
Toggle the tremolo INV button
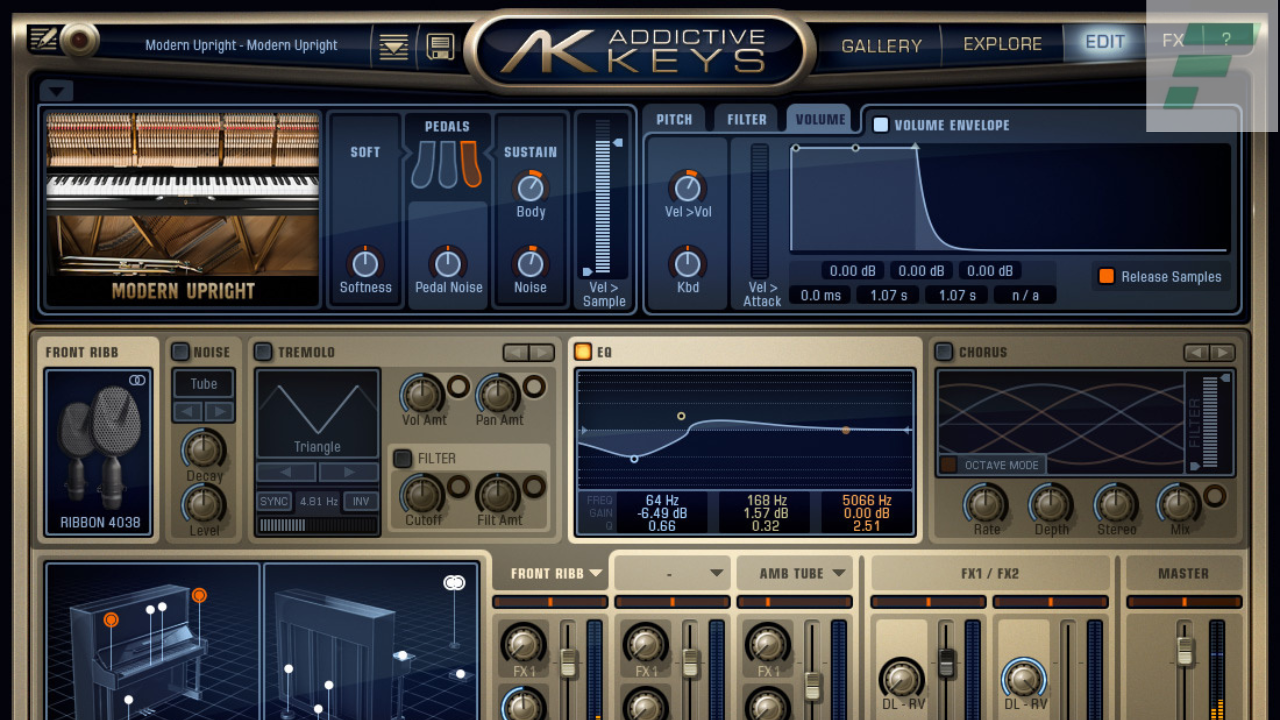[x=360, y=501]
